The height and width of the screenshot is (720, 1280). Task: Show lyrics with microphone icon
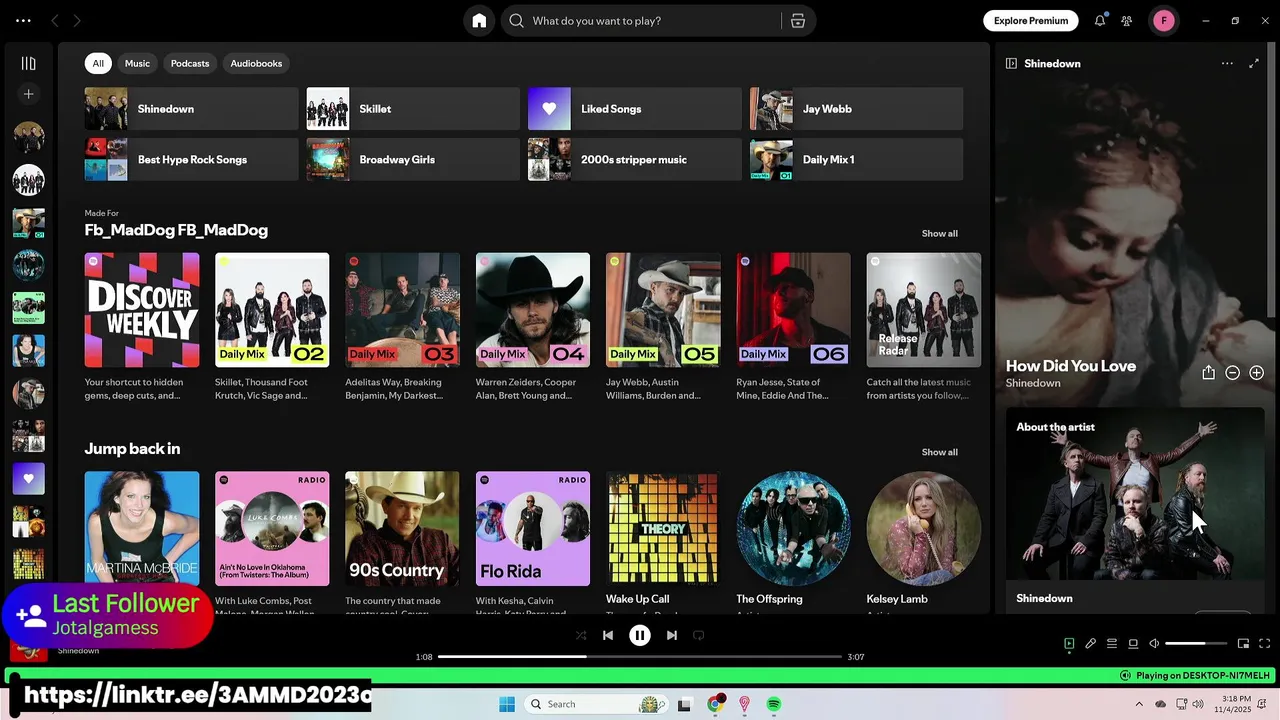(x=1091, y=644)
